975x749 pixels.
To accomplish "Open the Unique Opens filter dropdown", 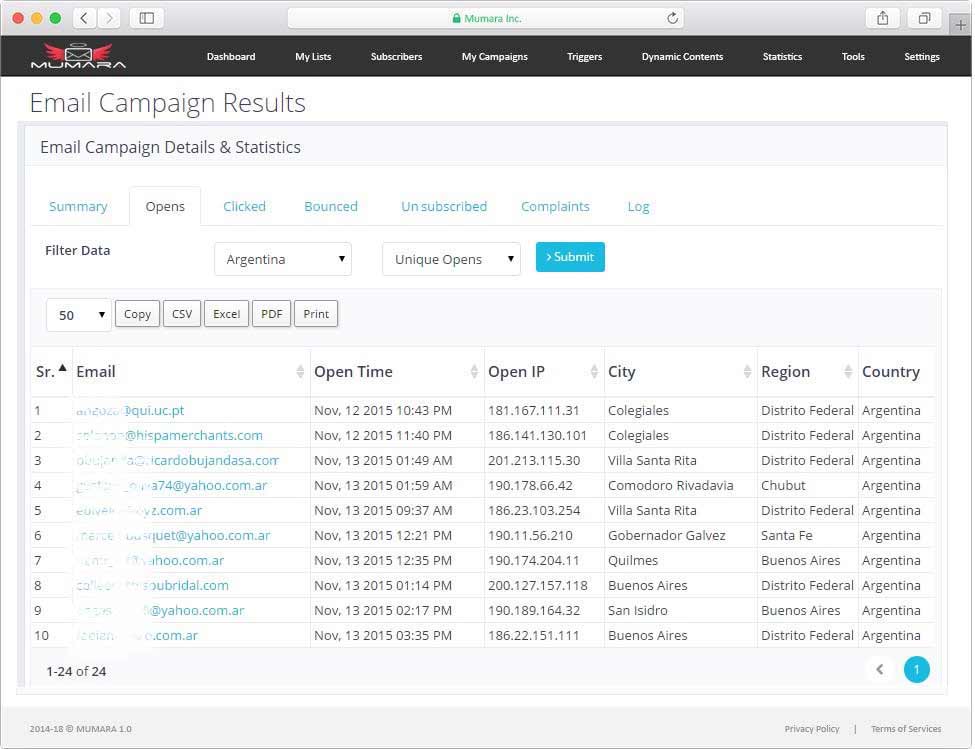I will pos(450,257).
